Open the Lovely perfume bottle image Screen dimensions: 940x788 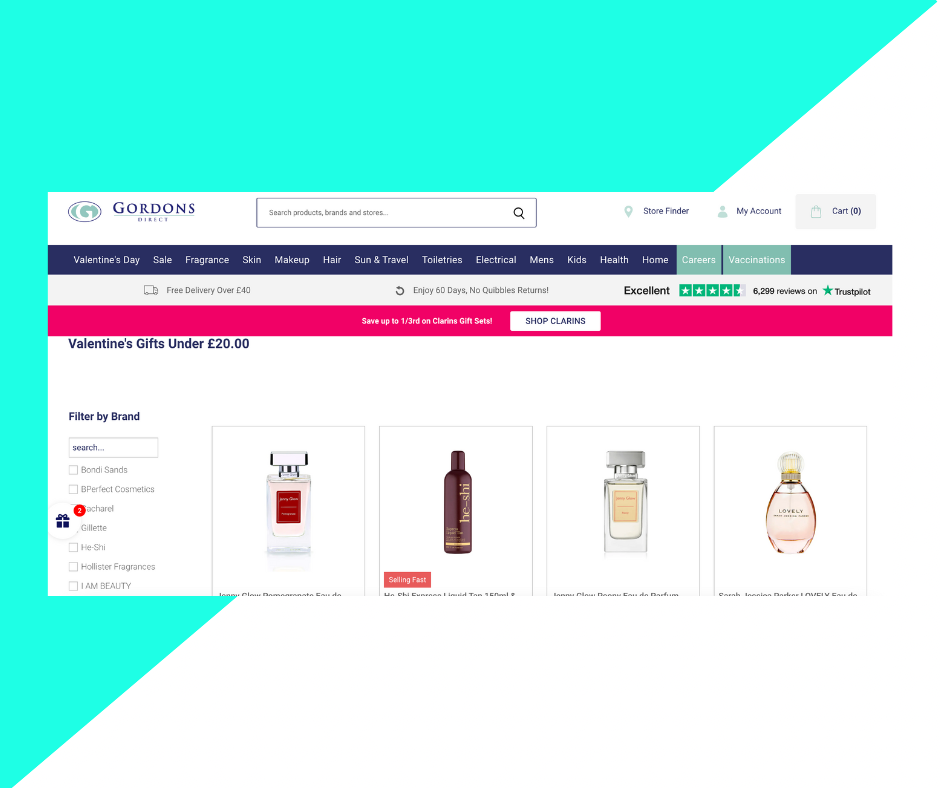[x=791, y=503]
